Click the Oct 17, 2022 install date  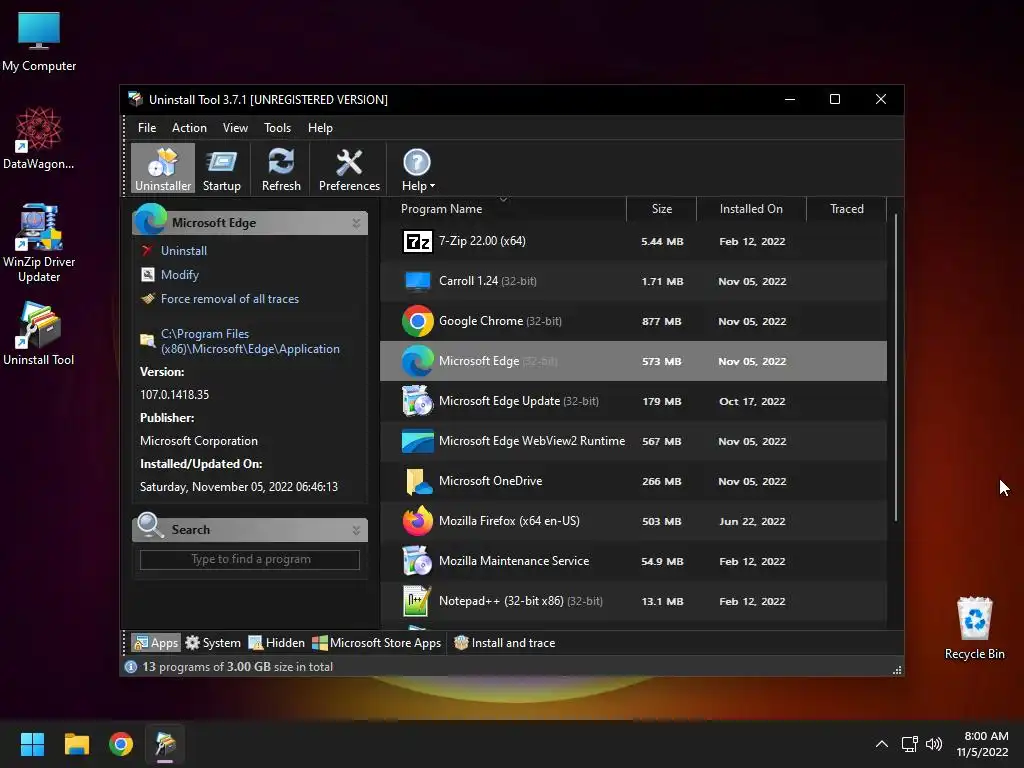pos(752,401)
